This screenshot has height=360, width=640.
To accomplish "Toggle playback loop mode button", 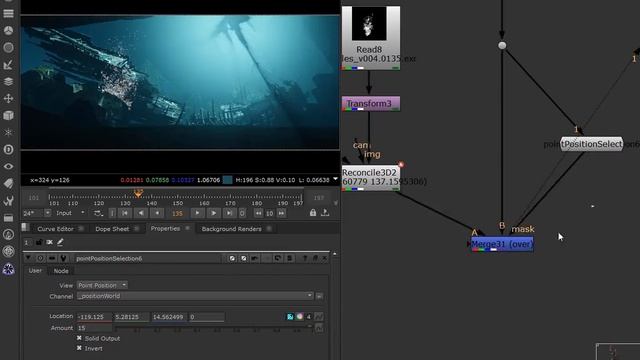I will pos(98,213).
